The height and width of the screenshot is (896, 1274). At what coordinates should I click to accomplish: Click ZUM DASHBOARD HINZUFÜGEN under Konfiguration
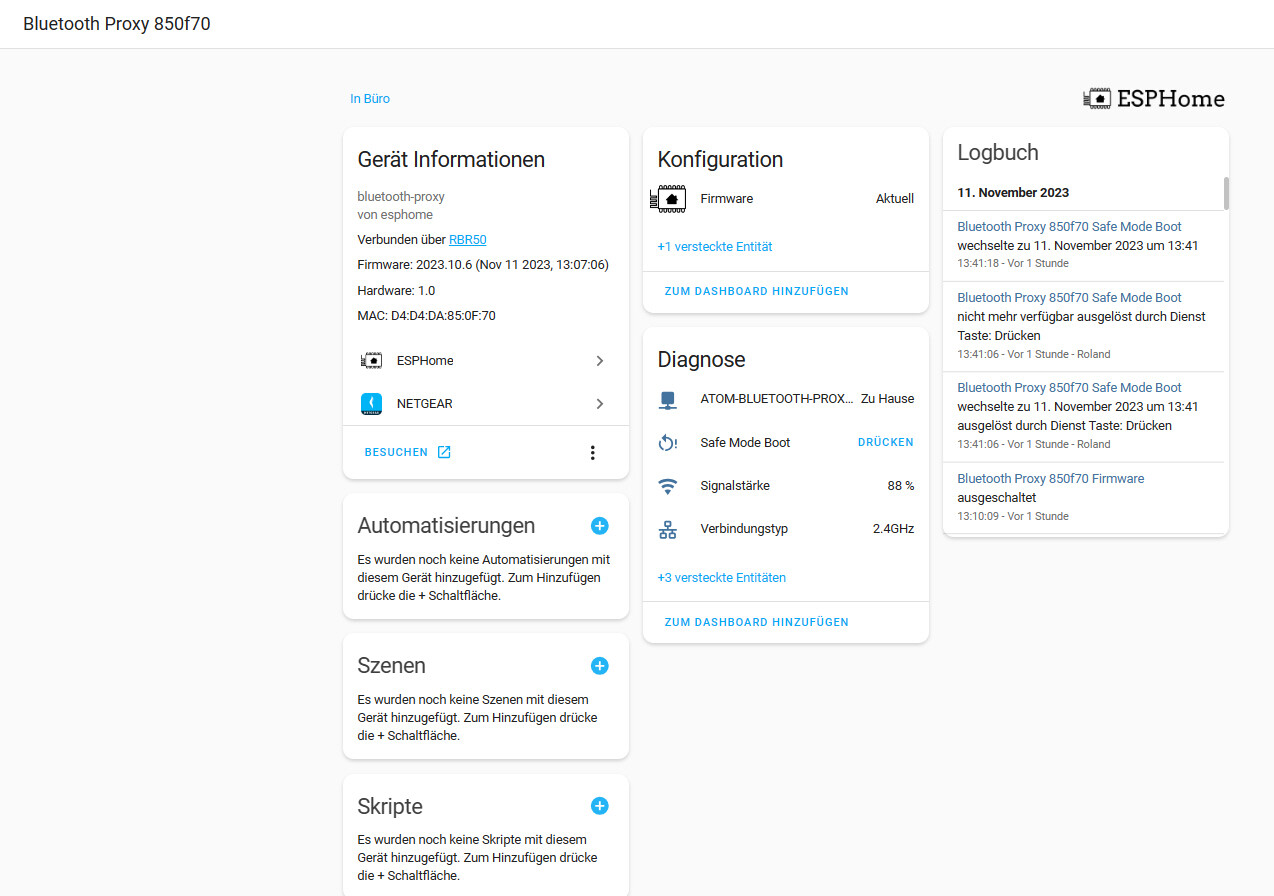pyautogui.click(x=756, y=290)
